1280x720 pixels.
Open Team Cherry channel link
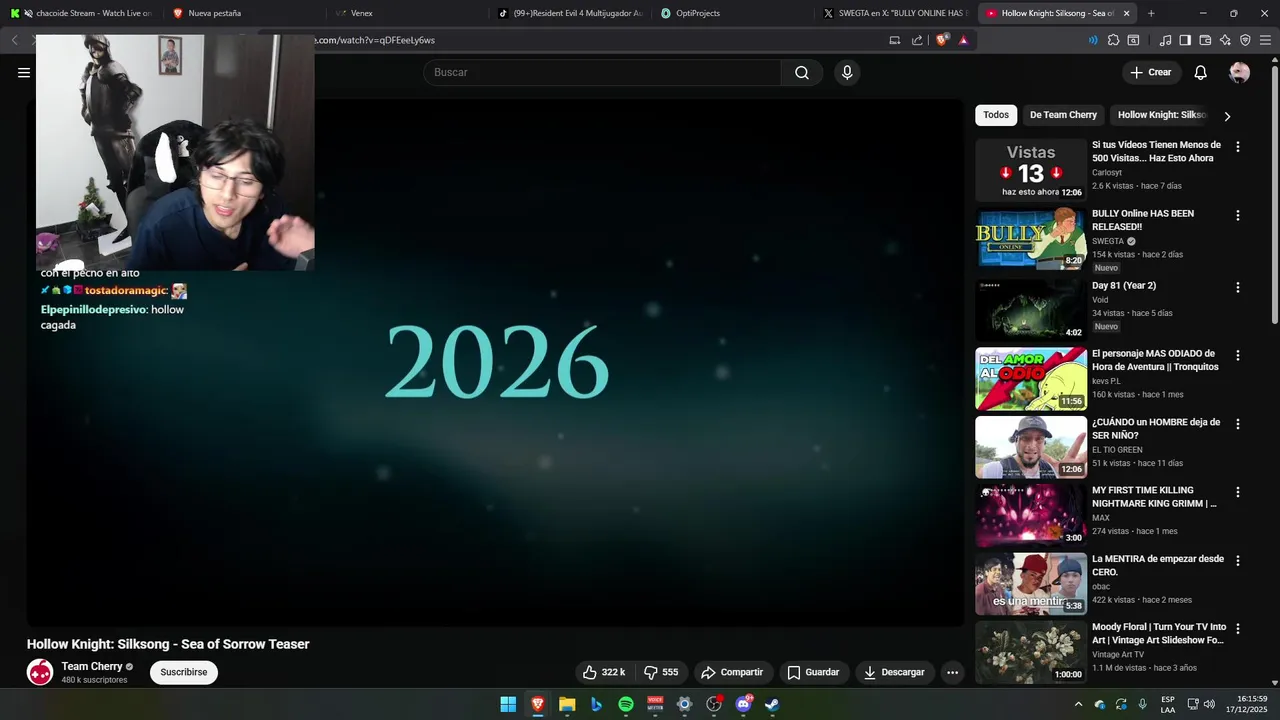92,666
